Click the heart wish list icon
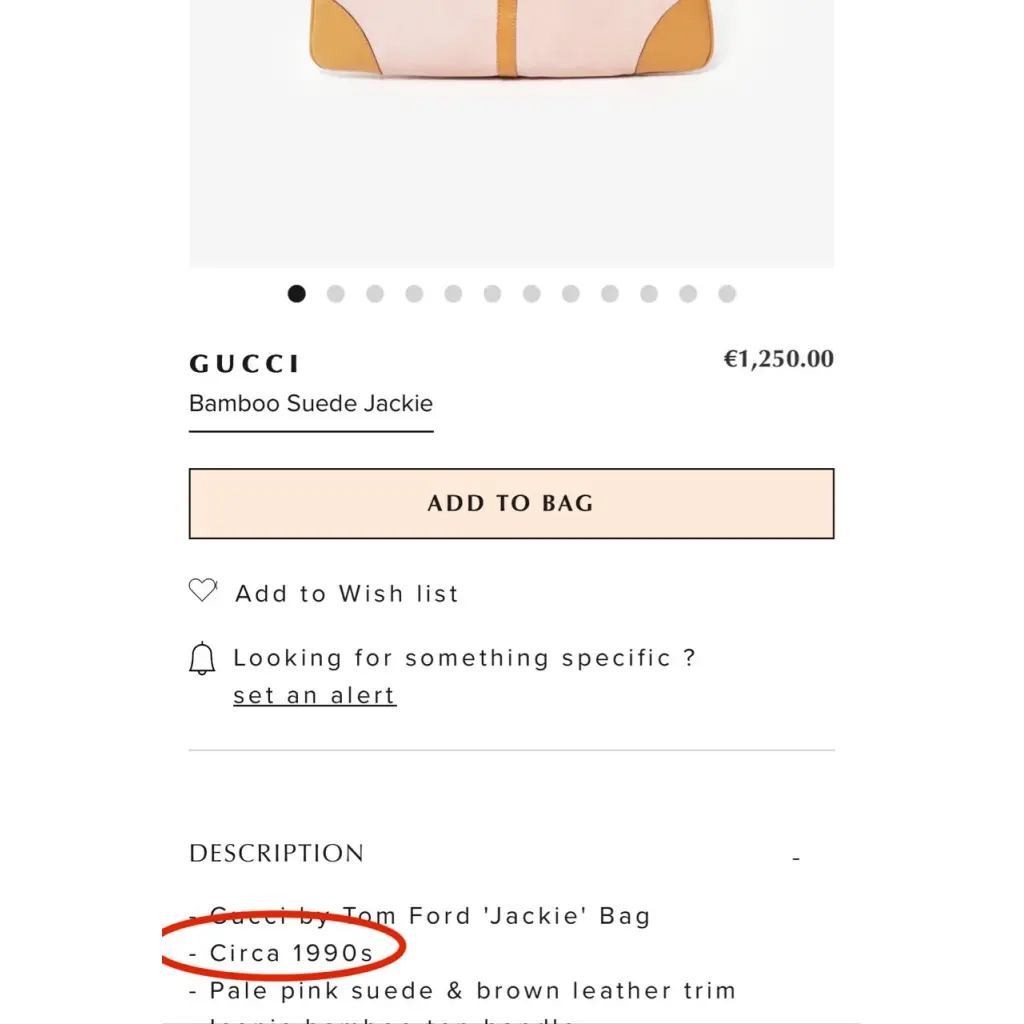This screenshot has height=1024, width=1024. (x=203, y=591)
